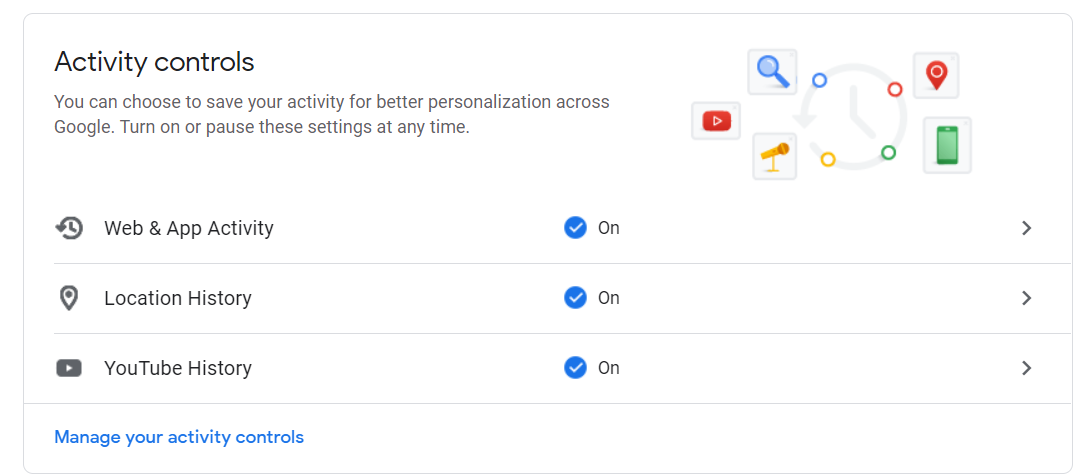This screenshot has width=1082, height=475.
Task: Click the green smartphone illustration icon
Action: tap(947, 145)
